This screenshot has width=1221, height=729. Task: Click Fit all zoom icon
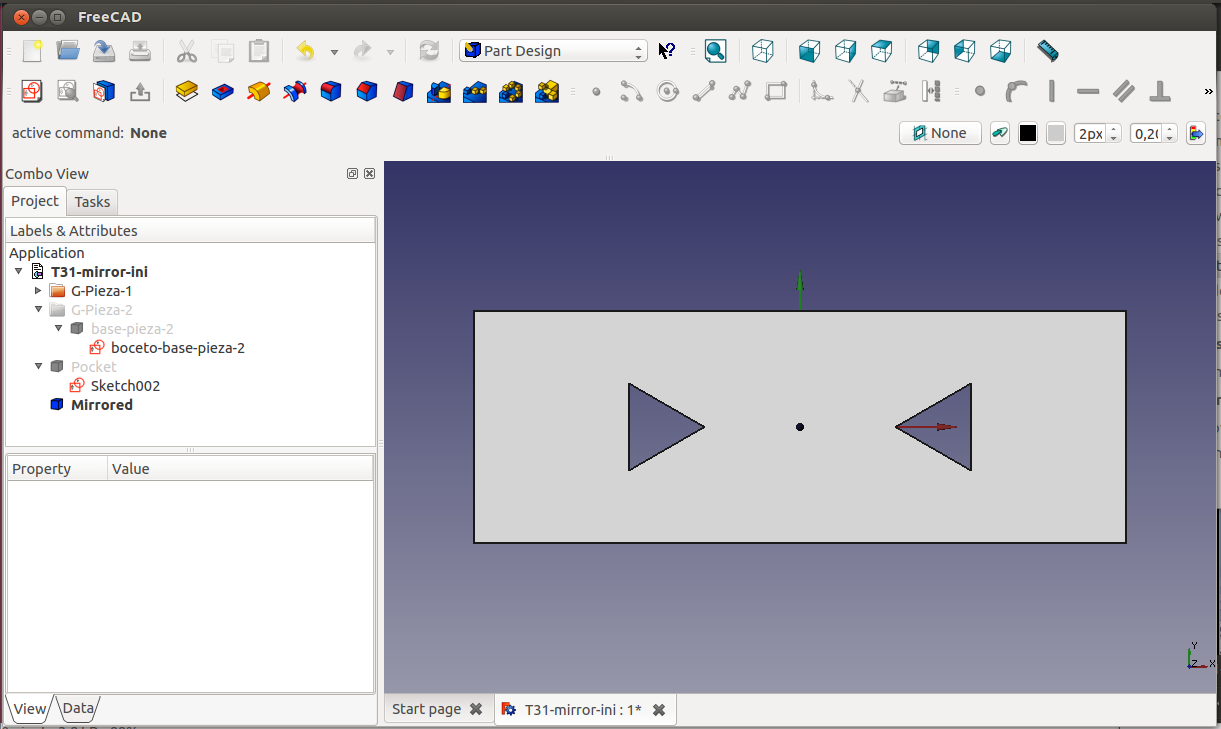715,51
